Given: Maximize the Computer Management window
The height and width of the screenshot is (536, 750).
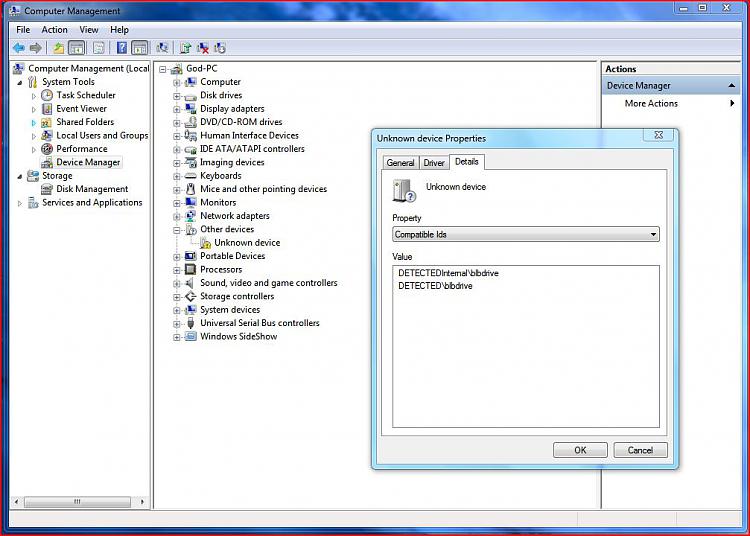Looking at the screenshot, I should point(703,8).
